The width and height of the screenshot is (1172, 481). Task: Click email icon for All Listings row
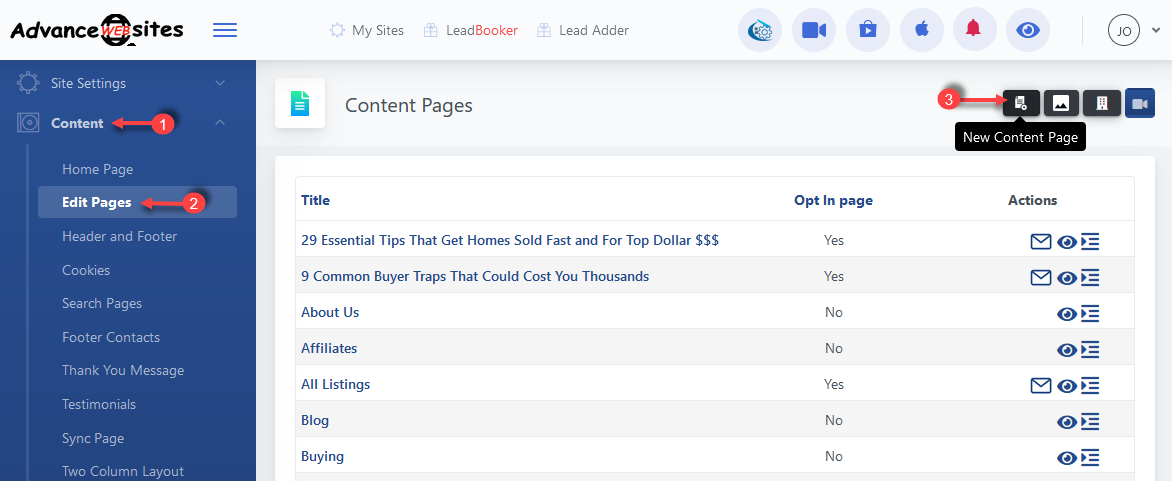(x=1041, y=385)
